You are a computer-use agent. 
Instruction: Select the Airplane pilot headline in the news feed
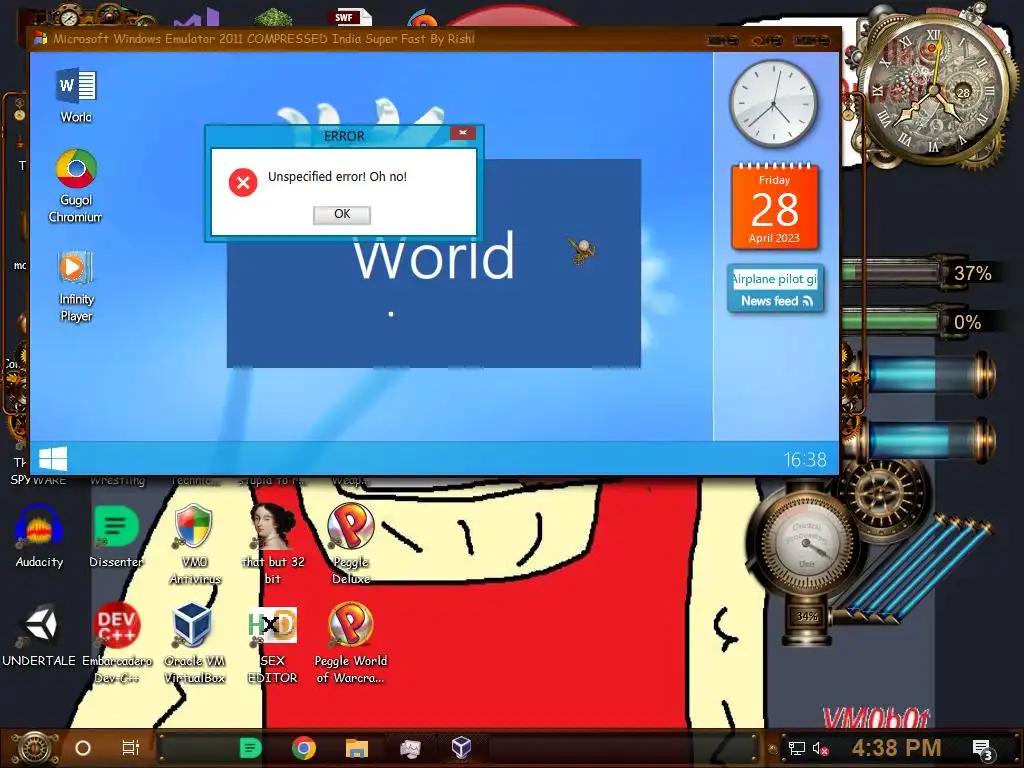tap(775, 279)
